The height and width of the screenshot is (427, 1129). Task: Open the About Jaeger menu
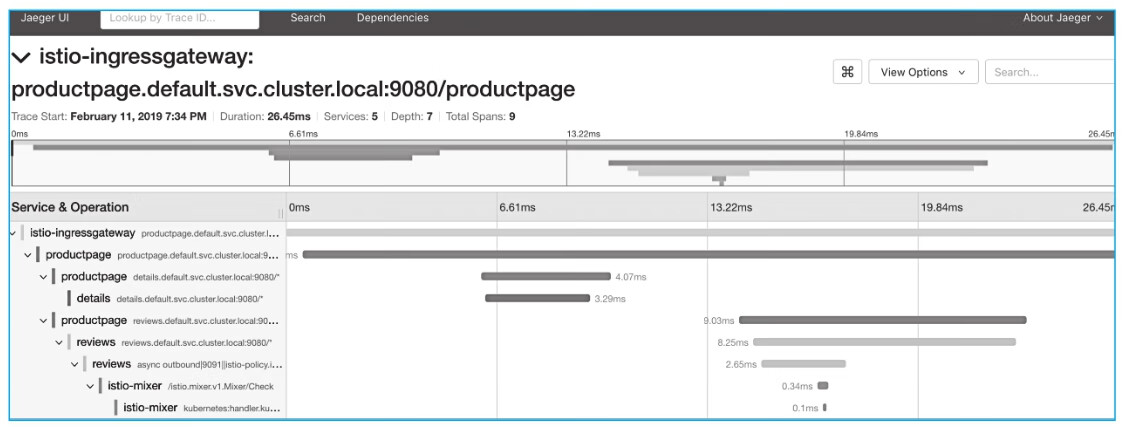pyautogui.click(x=1062, y=18)
